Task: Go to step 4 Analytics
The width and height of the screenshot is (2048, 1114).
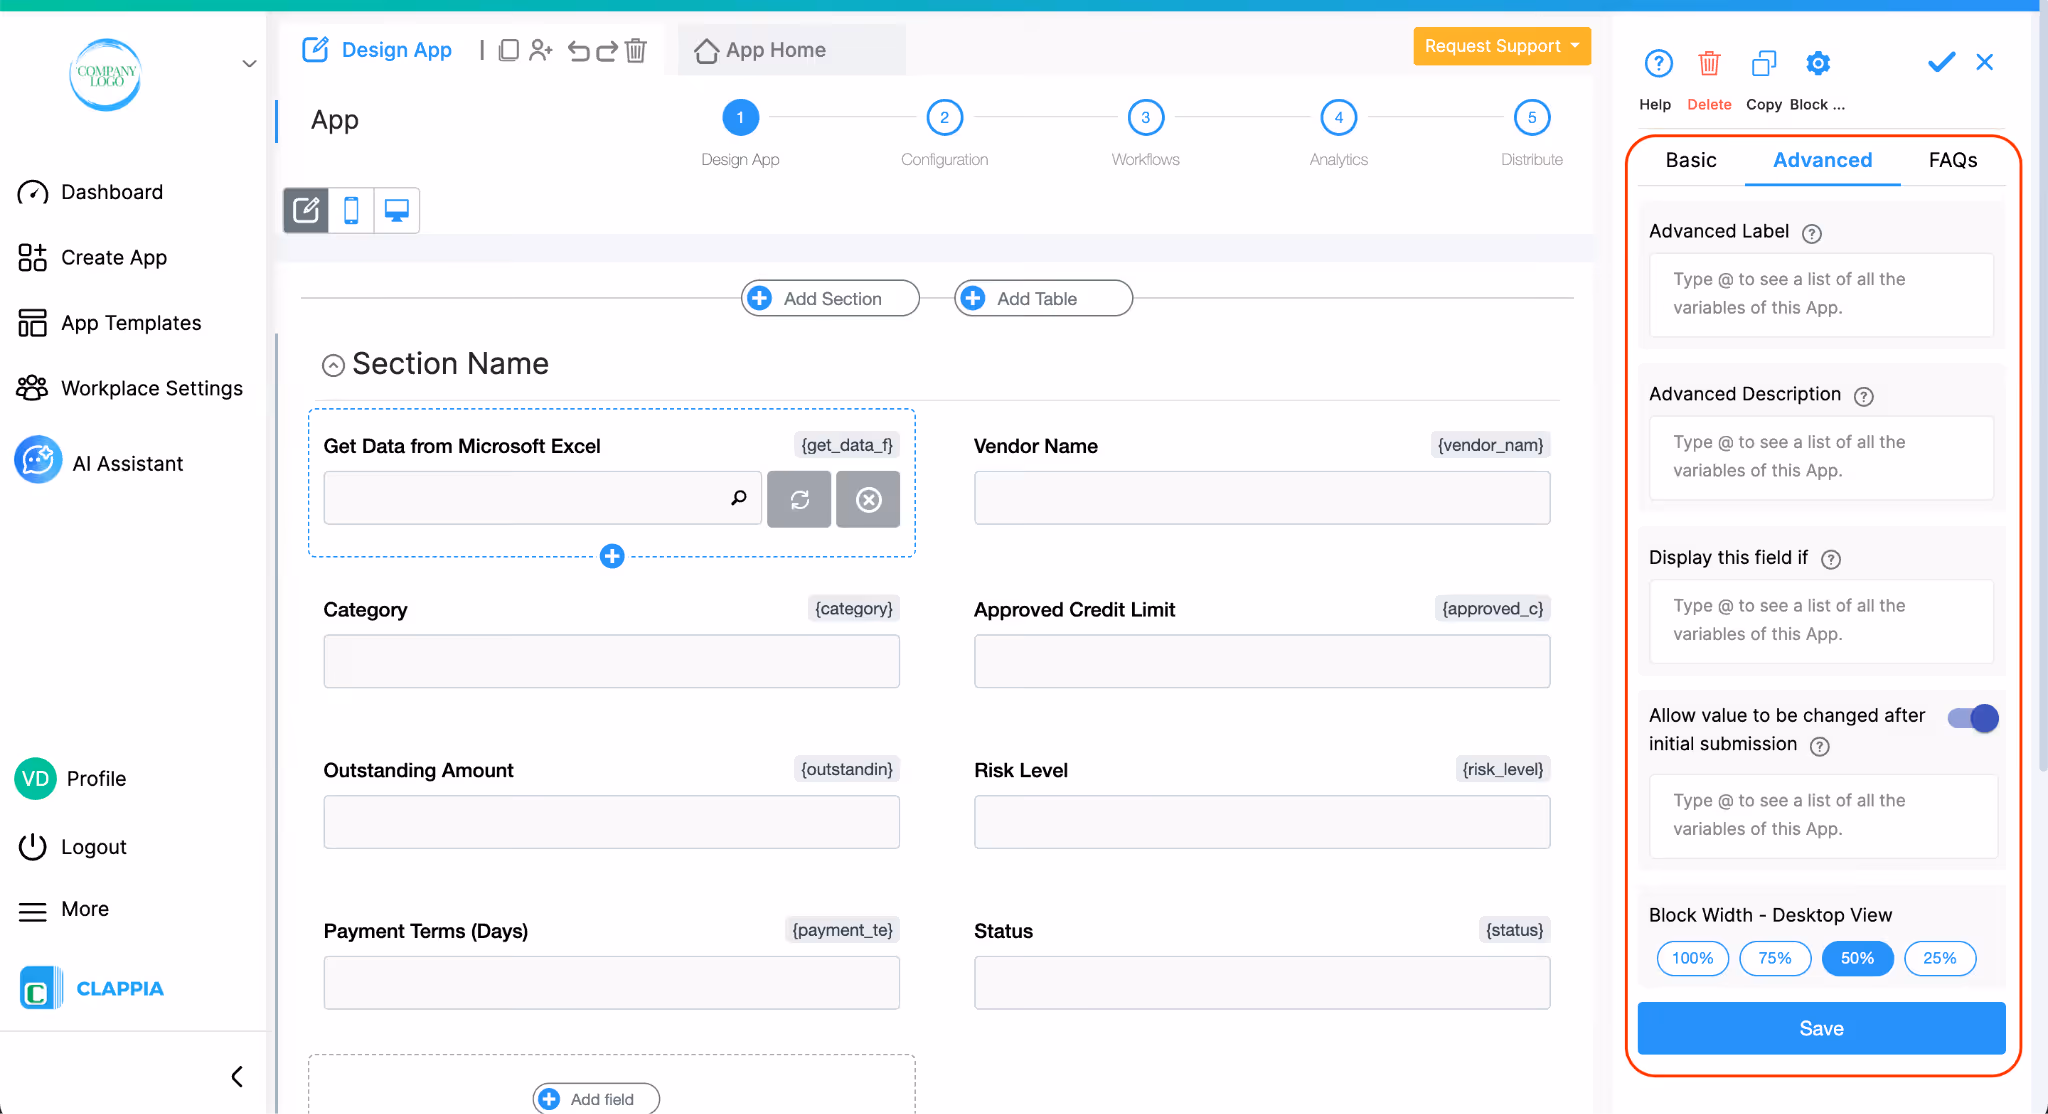Action: click(1338, 118)
